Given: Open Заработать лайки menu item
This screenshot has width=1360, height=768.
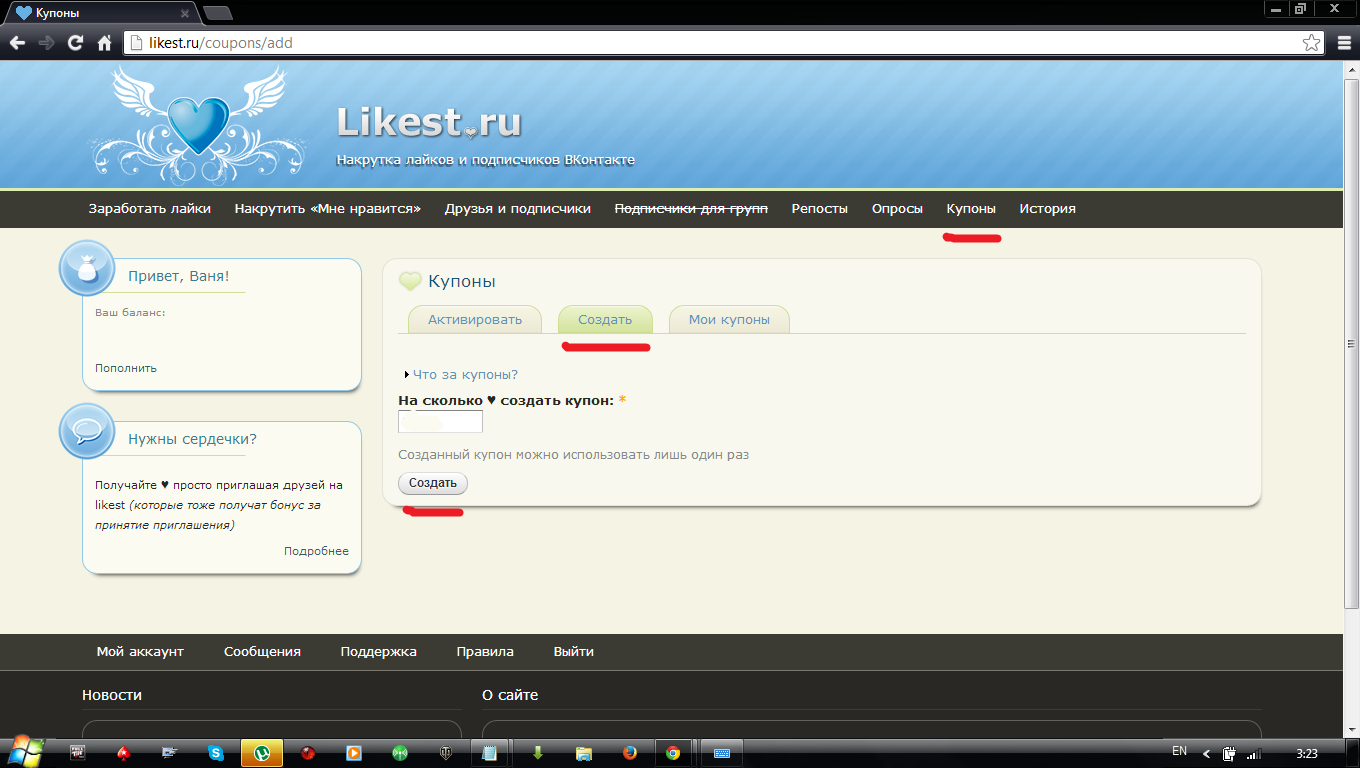Looking at the screenshot, I should click(x=150, y=209).
